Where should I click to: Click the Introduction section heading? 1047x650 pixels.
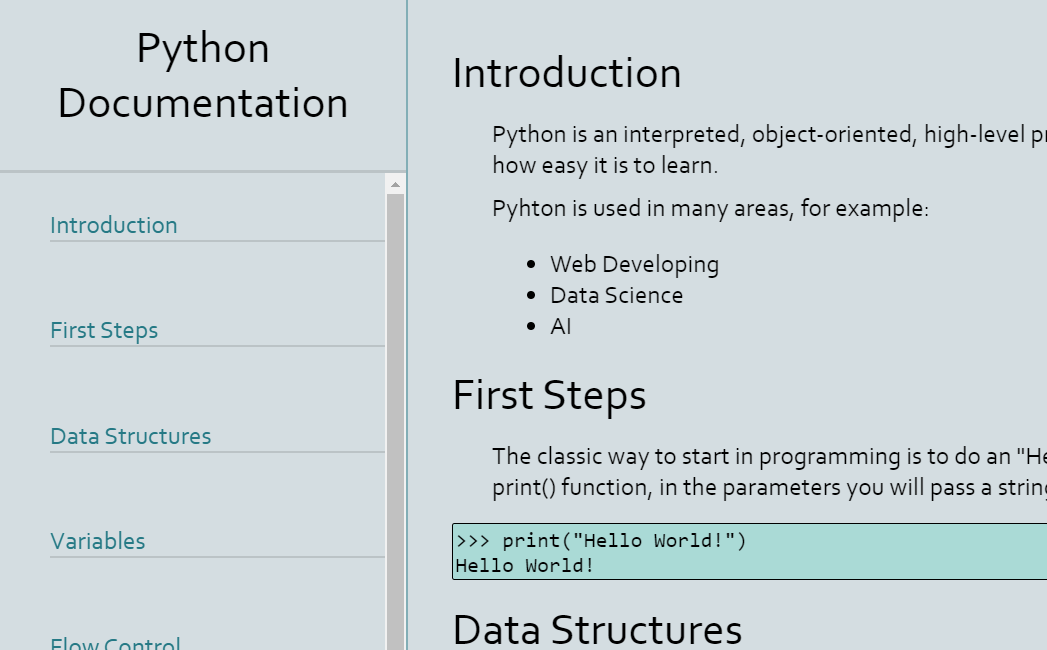[567, 73]
